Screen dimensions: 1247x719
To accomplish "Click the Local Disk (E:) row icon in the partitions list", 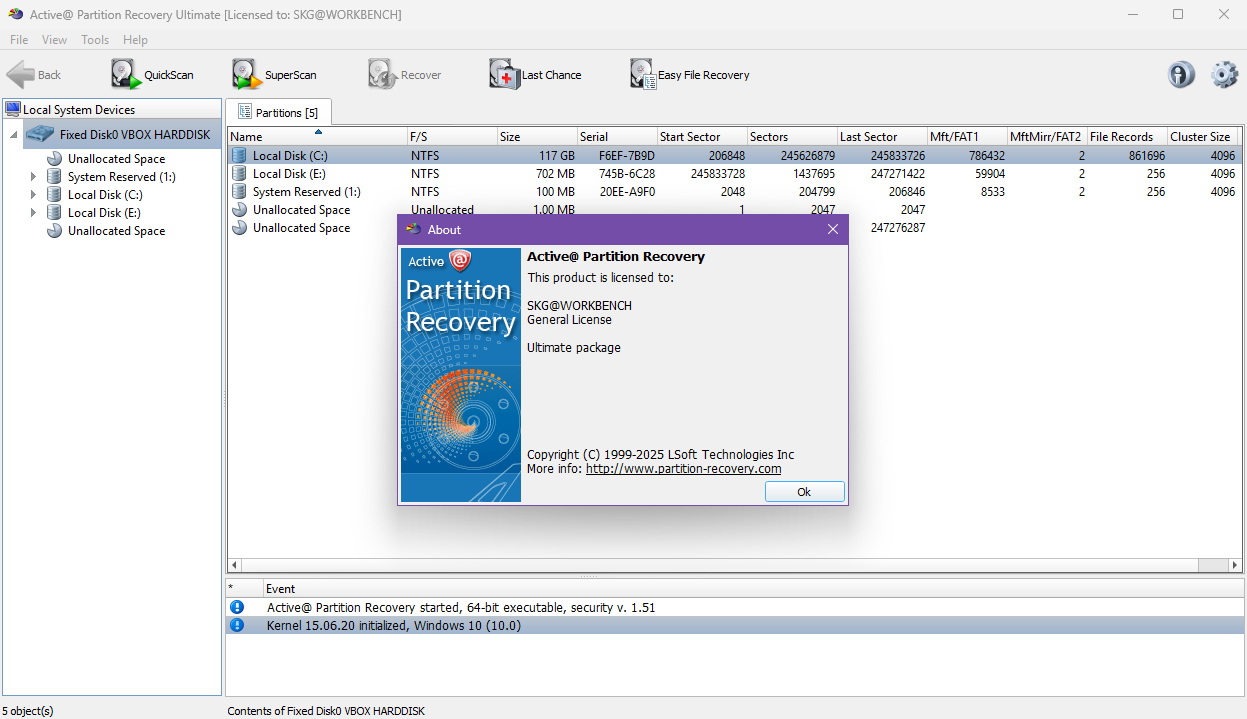I will [x=239, y=173].
